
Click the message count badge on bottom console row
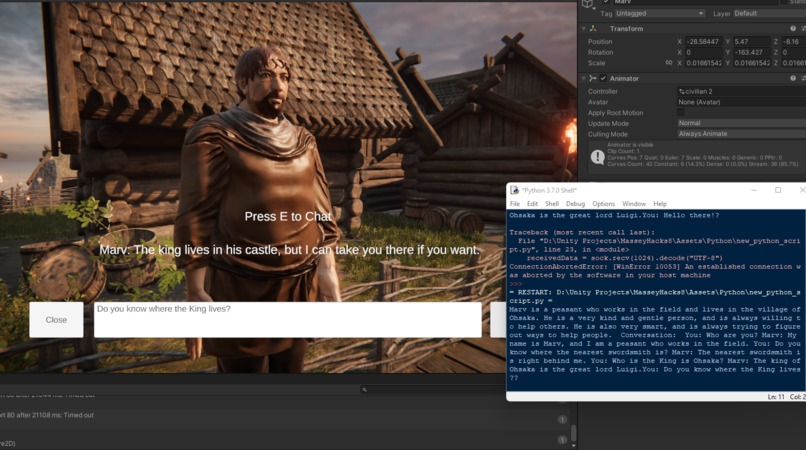tap(562, 440)
